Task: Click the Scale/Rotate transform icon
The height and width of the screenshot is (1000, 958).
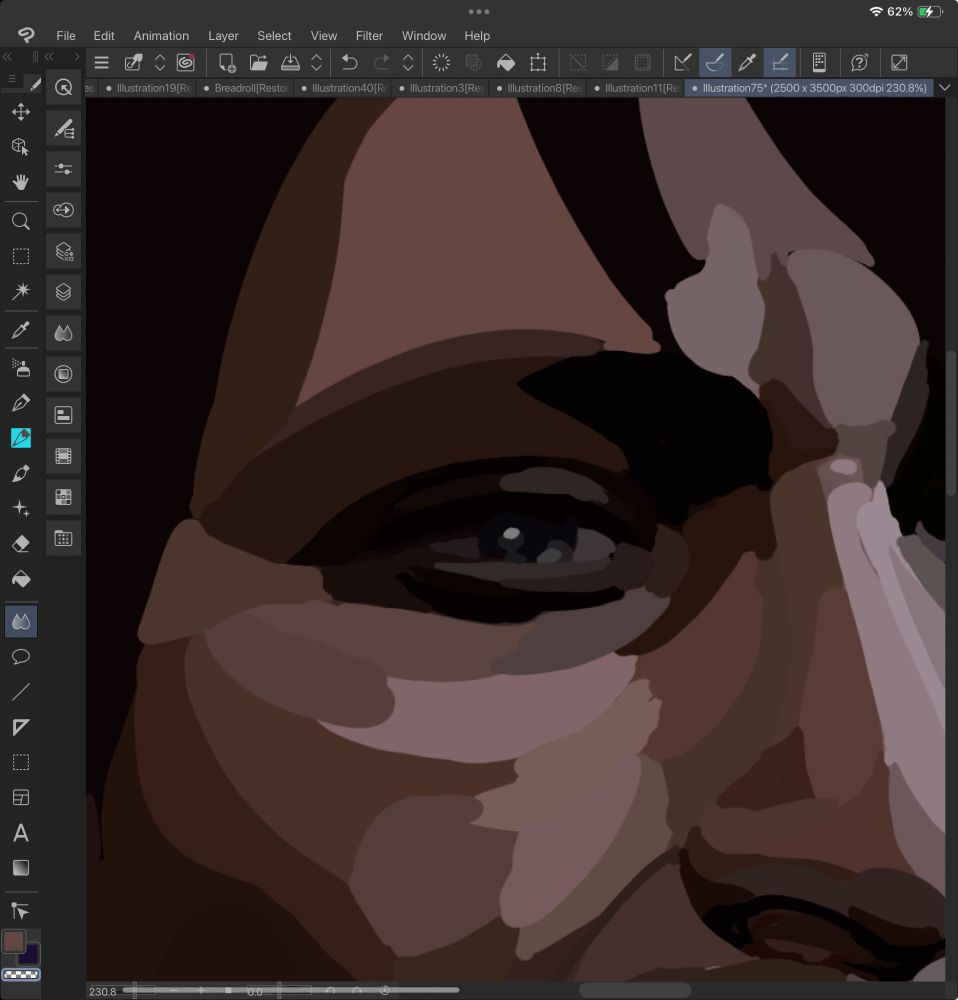Action: 538,62
